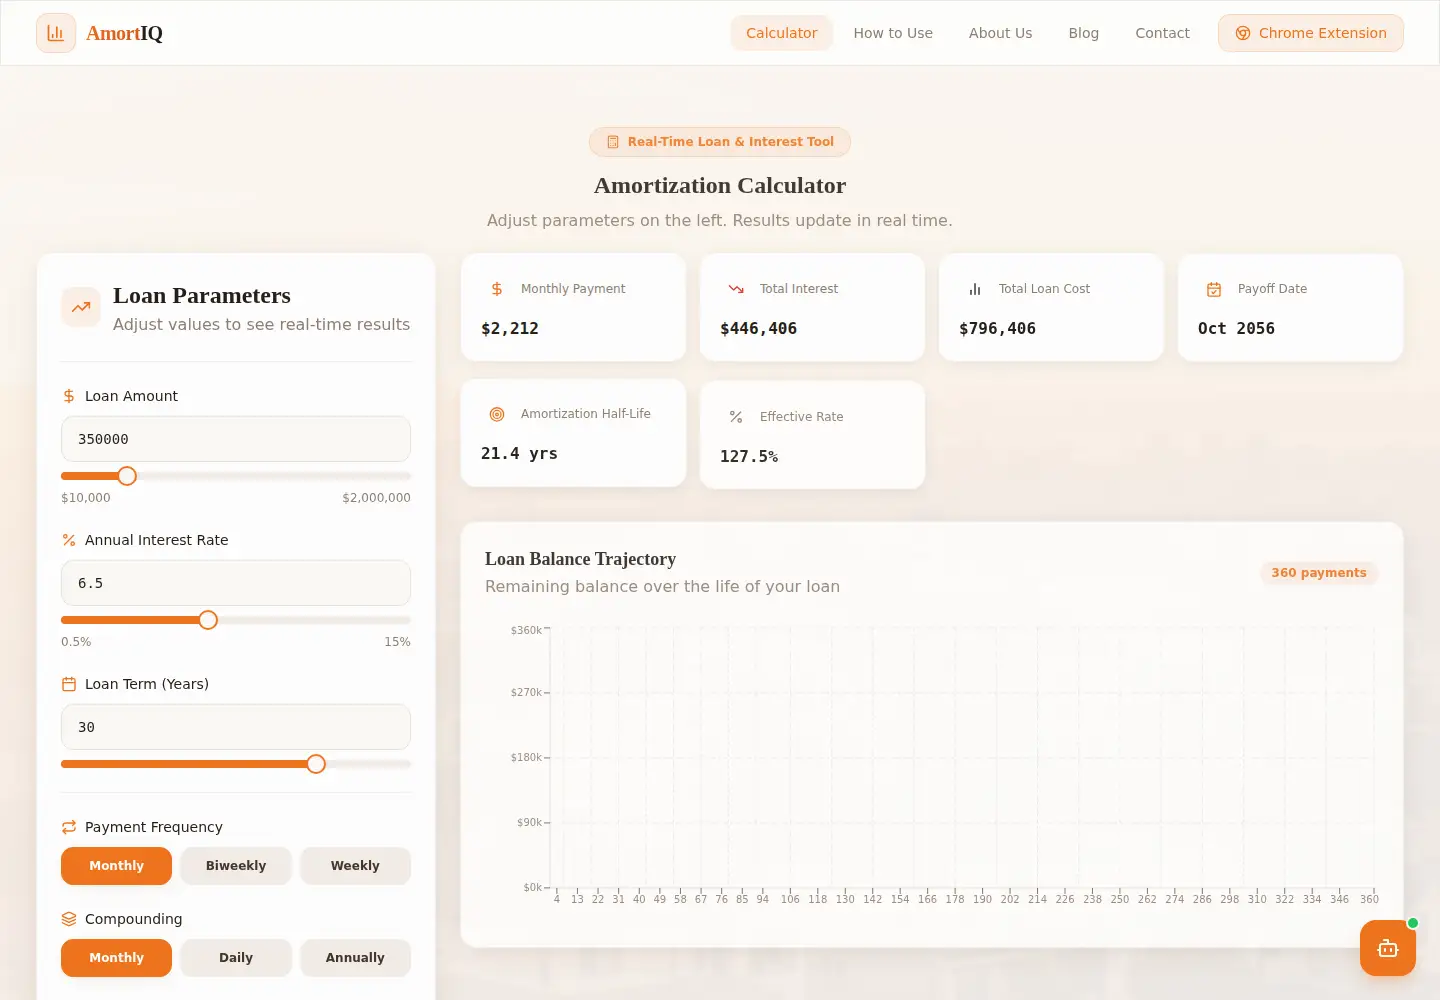Click the Oct 2056 payoff date value
This screenshot has height=1000, width=1440.
(1236, 329)
